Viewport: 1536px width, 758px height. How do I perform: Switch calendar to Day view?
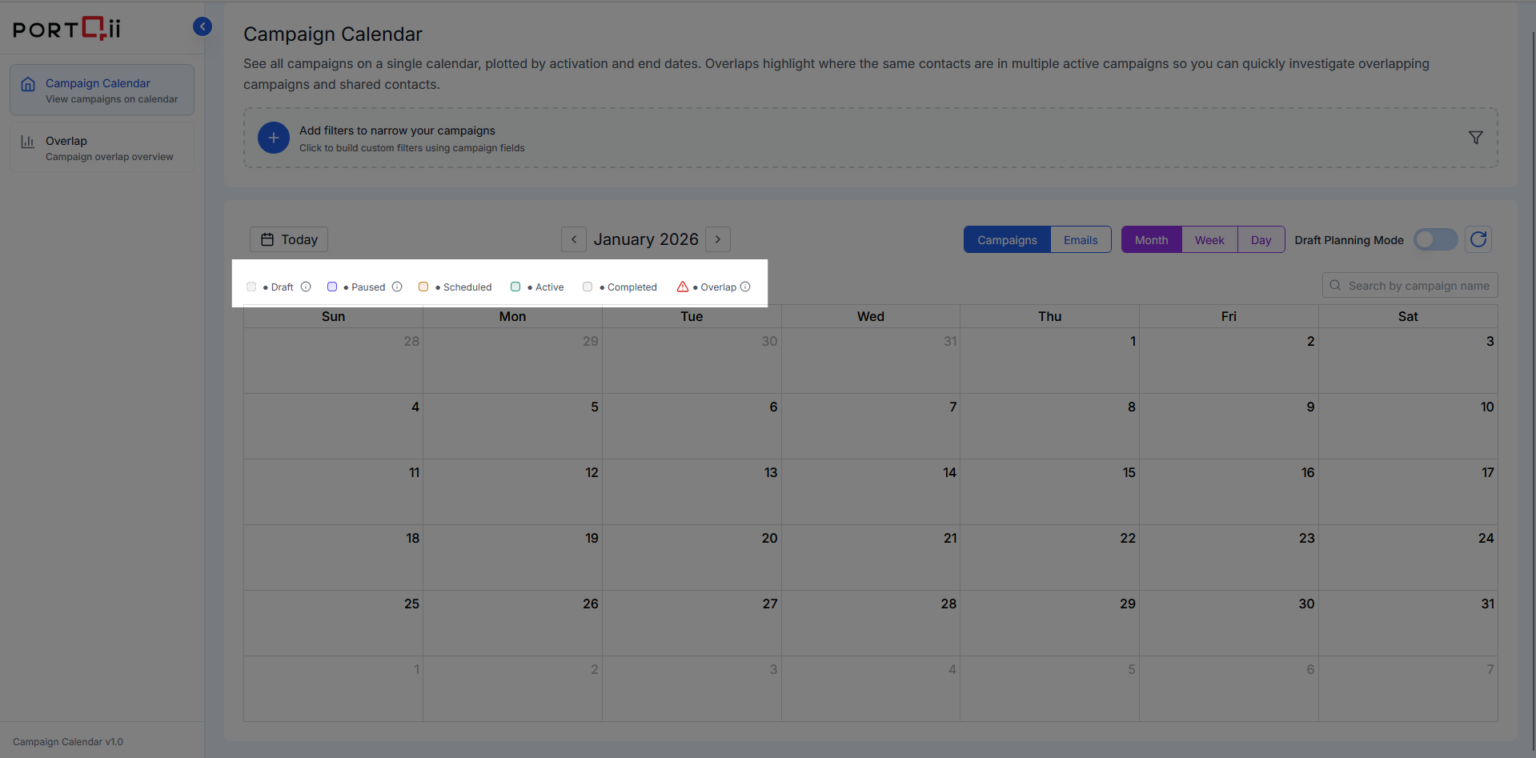(1260, 240)
